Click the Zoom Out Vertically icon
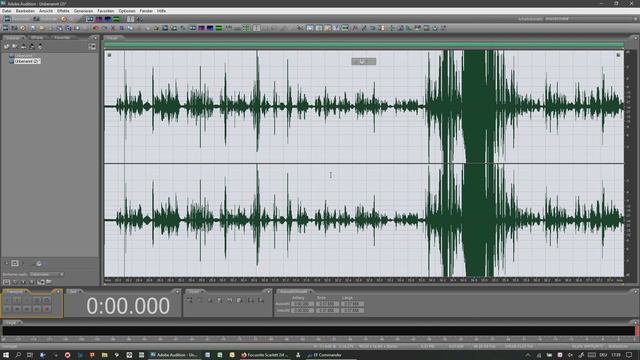The width and height of the screenshot is (640, 360). pyautogui.click(x=260, y=300)
